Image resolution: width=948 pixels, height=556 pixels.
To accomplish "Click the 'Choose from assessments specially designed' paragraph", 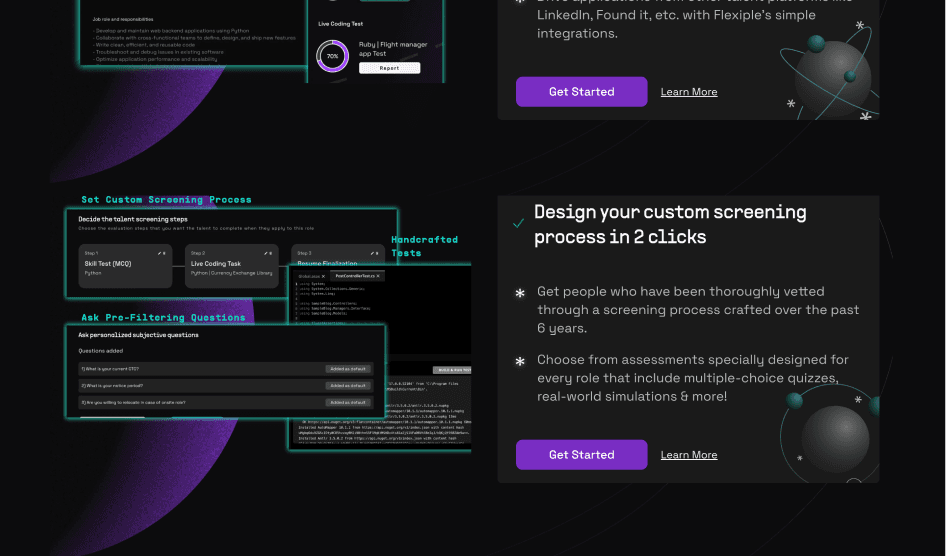I will click(693, 378).
